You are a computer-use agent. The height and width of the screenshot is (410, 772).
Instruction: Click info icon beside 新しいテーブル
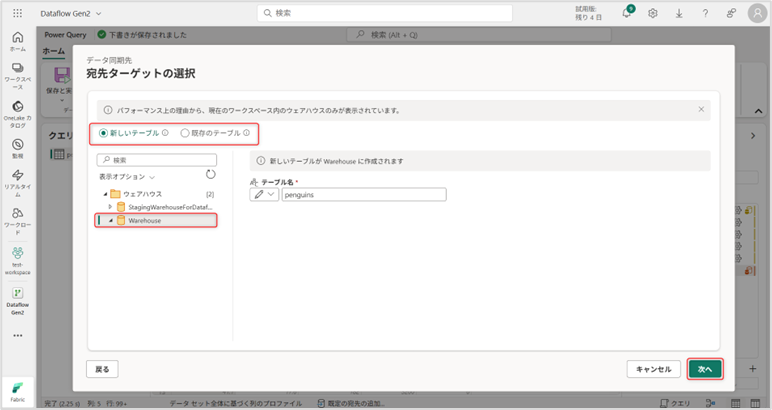coord(165,133)
